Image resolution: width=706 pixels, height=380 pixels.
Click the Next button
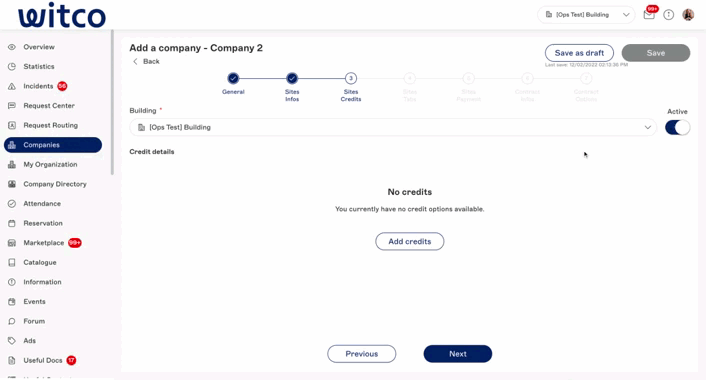457,354
